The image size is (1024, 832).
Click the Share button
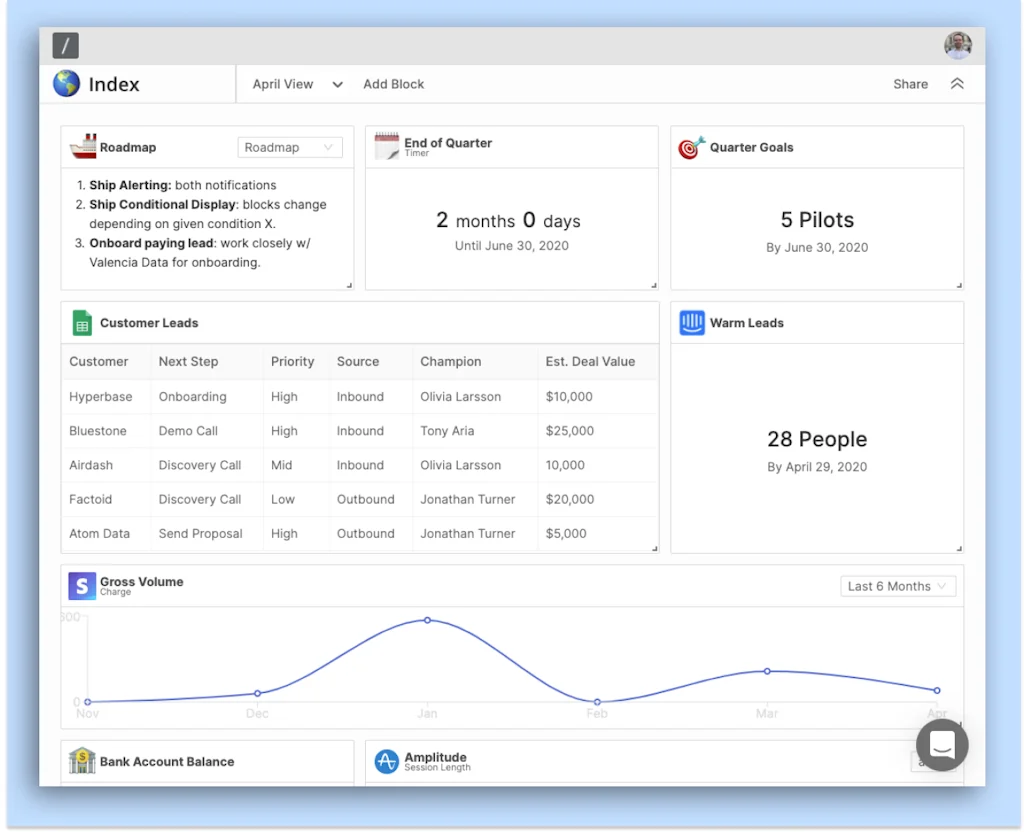(x=910, y=84)
